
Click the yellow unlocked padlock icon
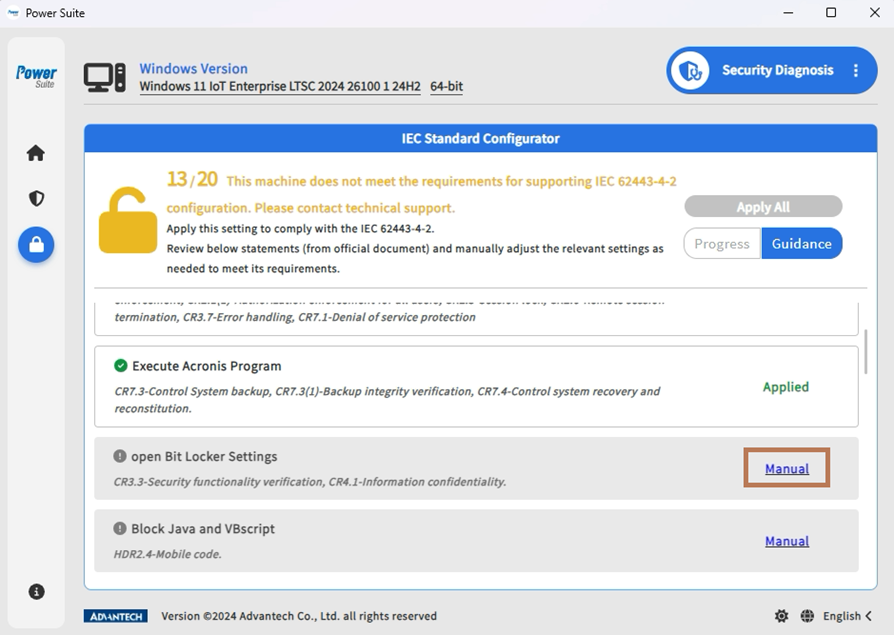128,220
